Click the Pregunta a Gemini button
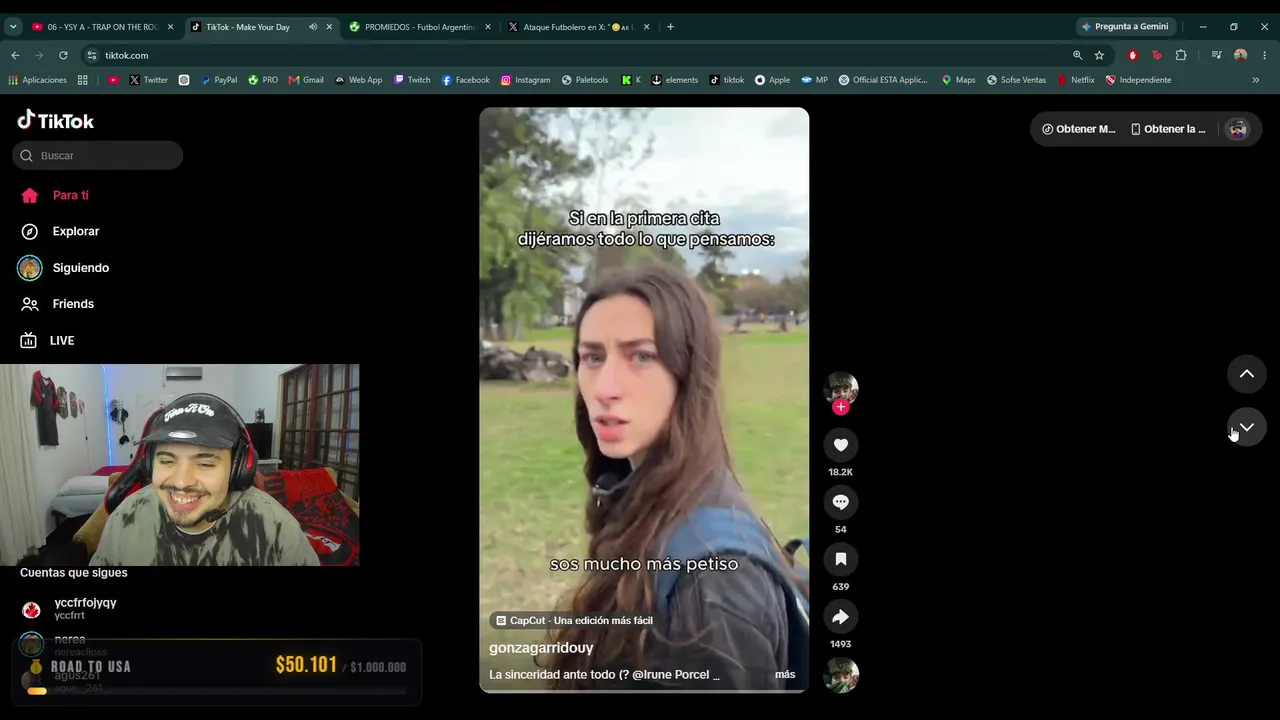1280x720 pixels. coord(1125,27)
